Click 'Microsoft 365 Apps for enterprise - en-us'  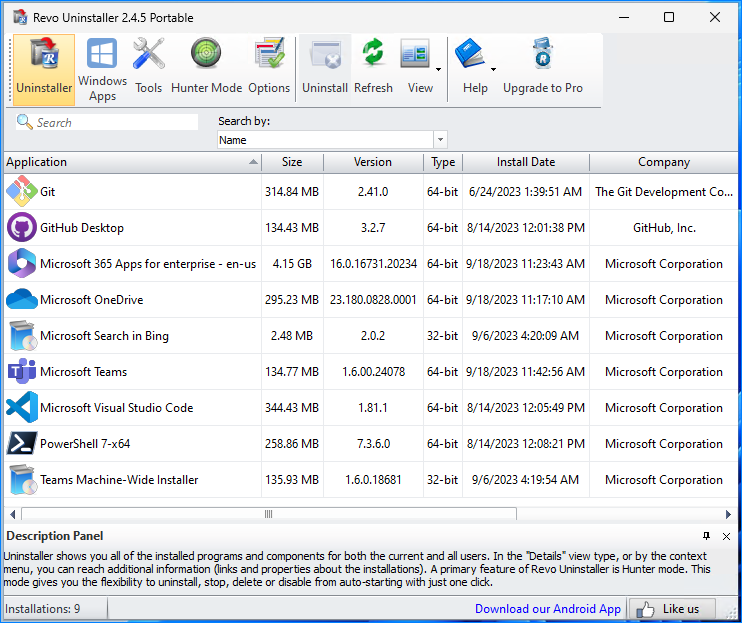pyautogui.click(x=148, y=263)
